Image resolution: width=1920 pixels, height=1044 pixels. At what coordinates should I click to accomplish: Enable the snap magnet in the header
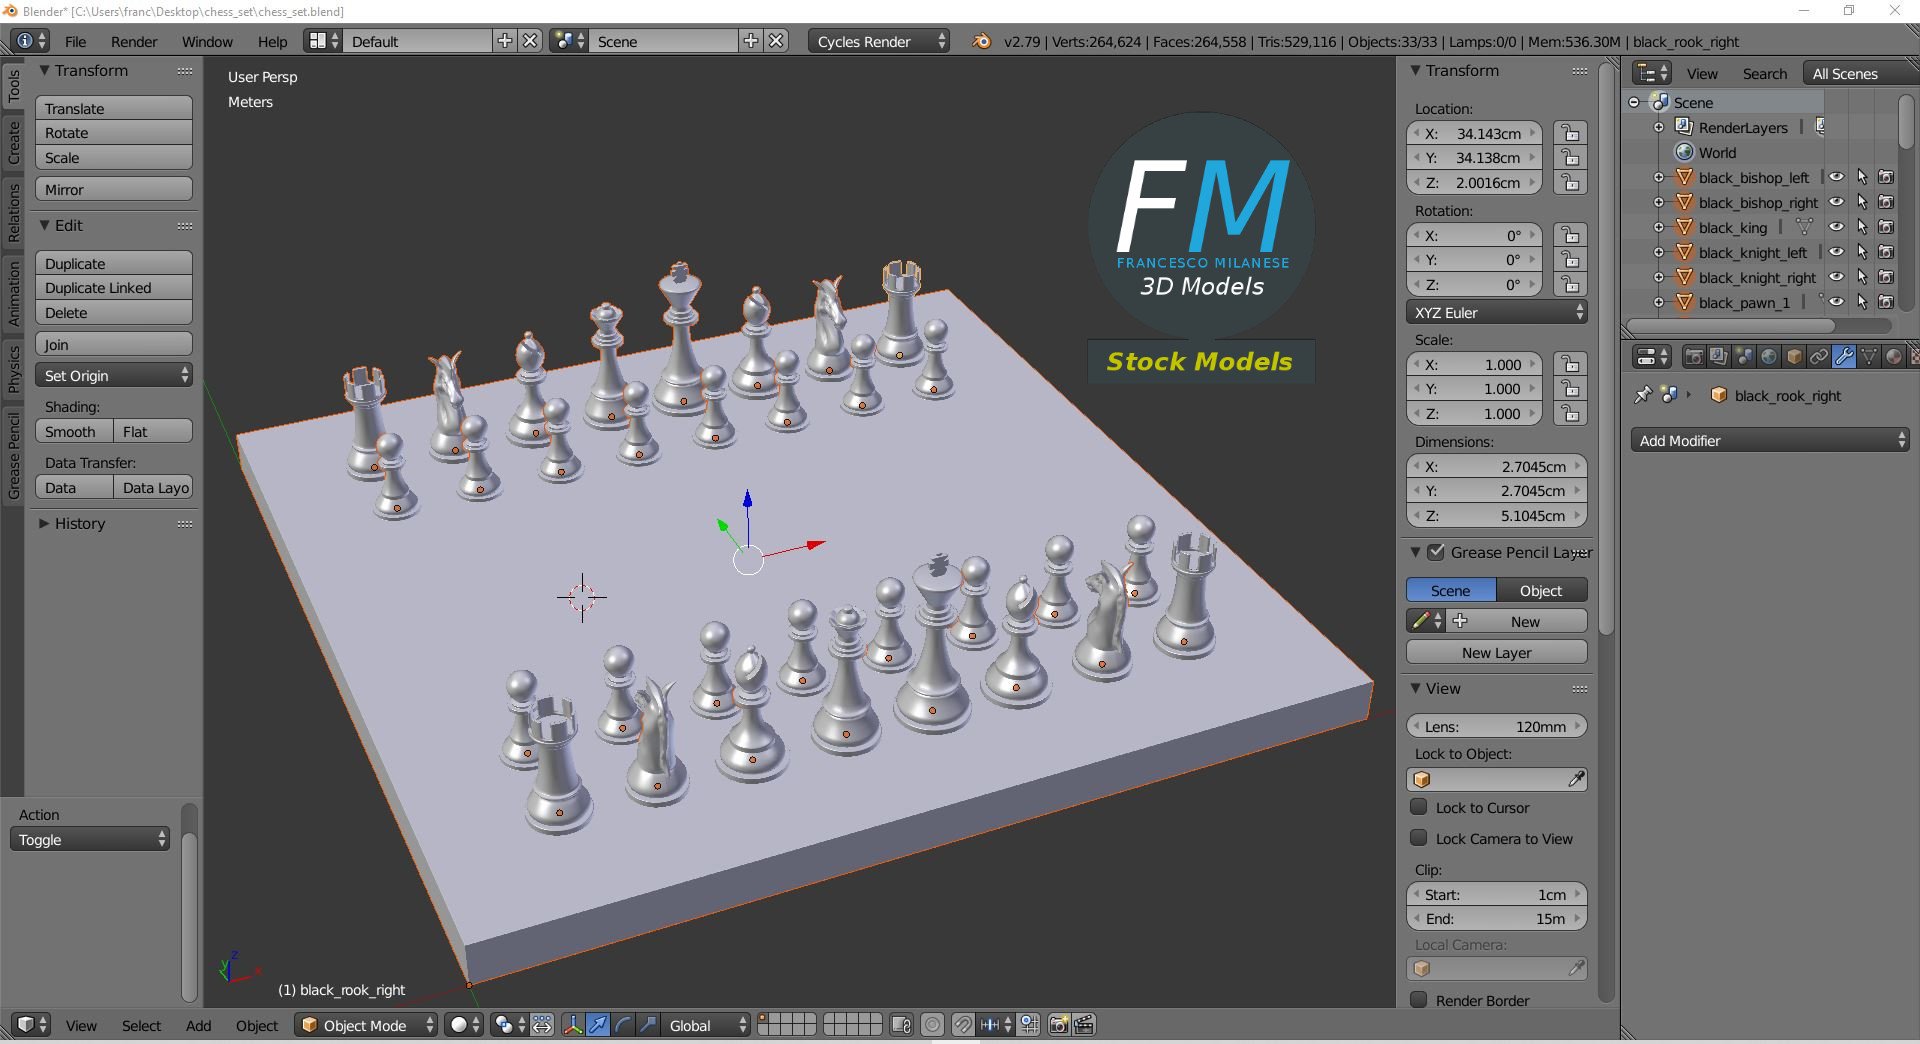(963, 1025)
